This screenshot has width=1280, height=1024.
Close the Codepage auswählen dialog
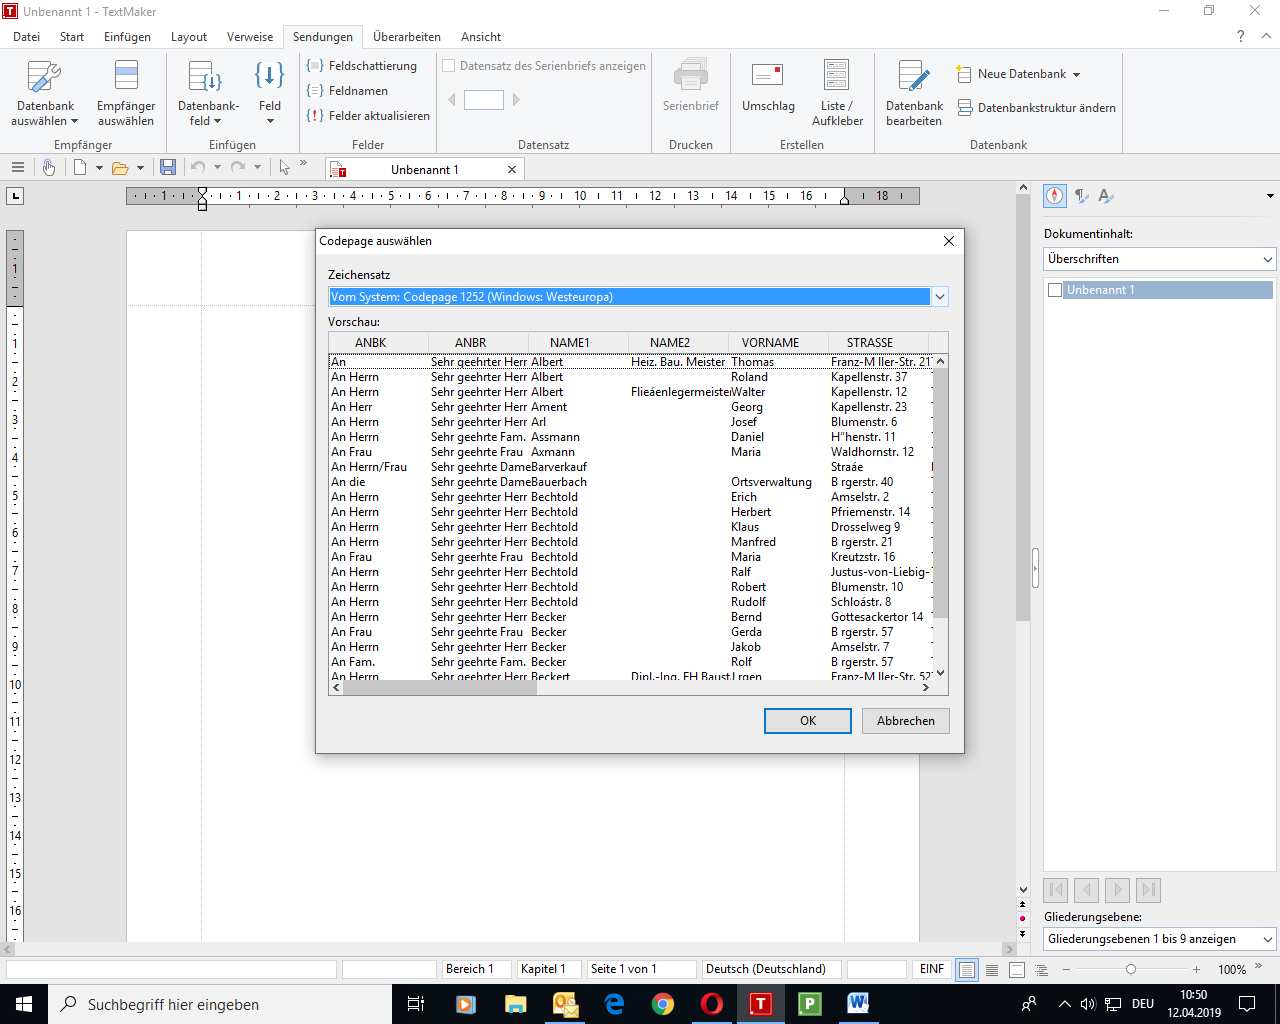click(949, 241)
